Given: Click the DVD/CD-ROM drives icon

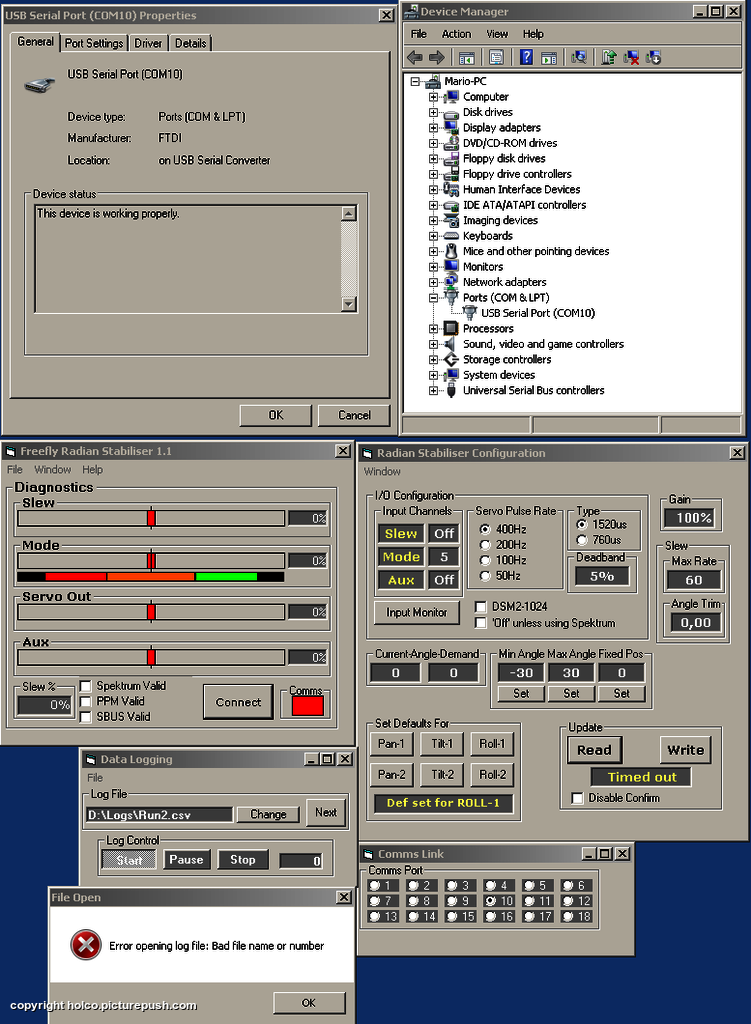Looking at the screenshot, I should click(x=451, y=143).
